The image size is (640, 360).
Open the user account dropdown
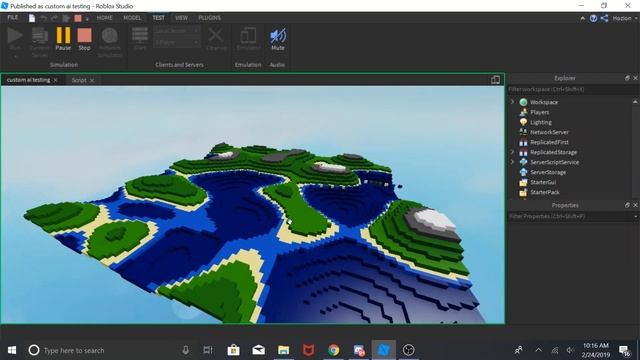pos(624,18)
